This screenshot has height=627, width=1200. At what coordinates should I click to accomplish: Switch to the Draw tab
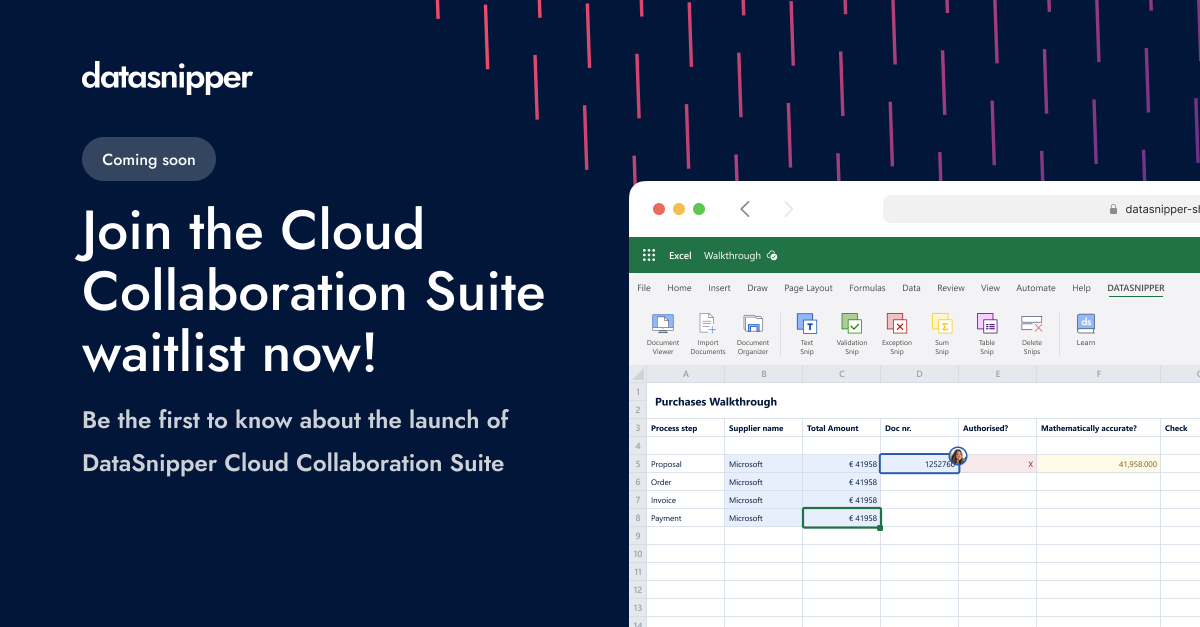point(757,288)
